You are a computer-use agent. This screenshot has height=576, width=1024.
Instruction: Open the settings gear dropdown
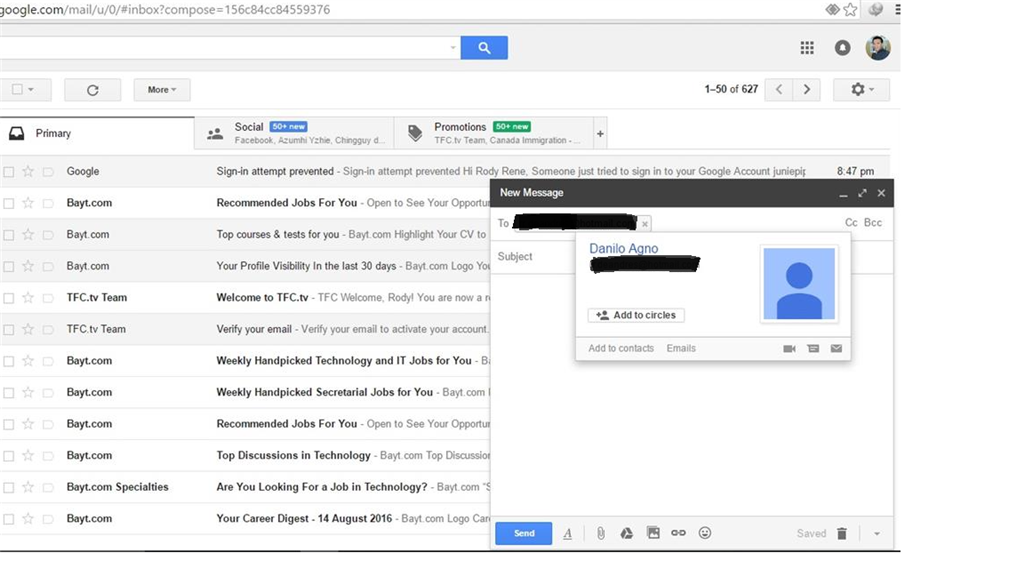pos(861,89)
